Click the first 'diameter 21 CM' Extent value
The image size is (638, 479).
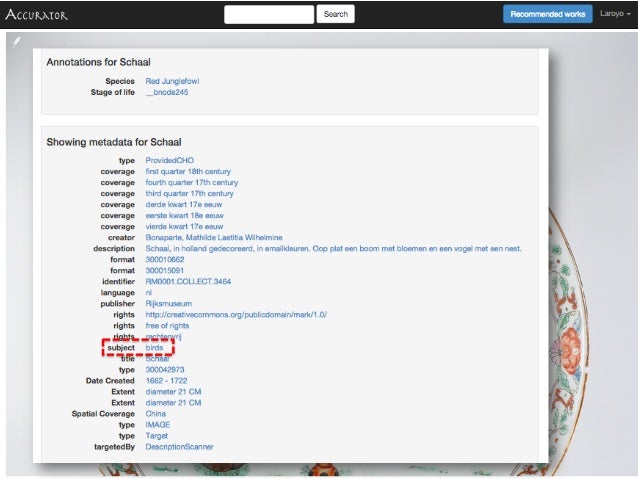coord(173,392)
